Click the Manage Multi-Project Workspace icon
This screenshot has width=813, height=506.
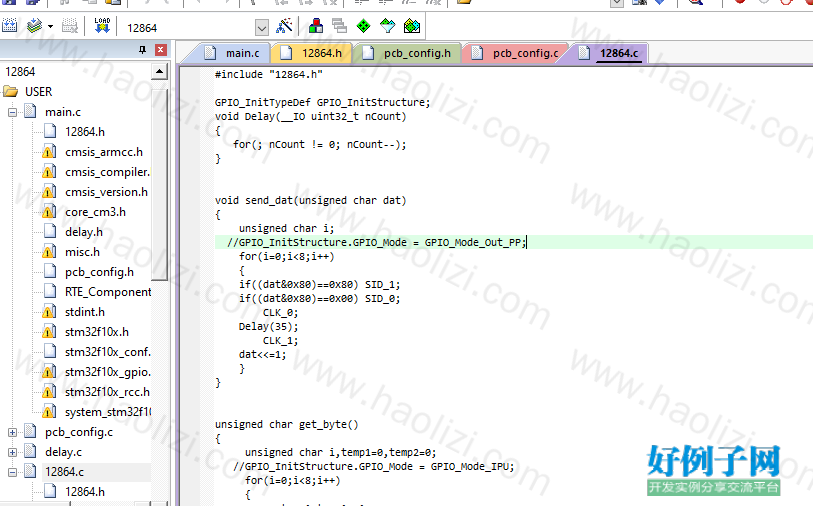tap(339, 25)
